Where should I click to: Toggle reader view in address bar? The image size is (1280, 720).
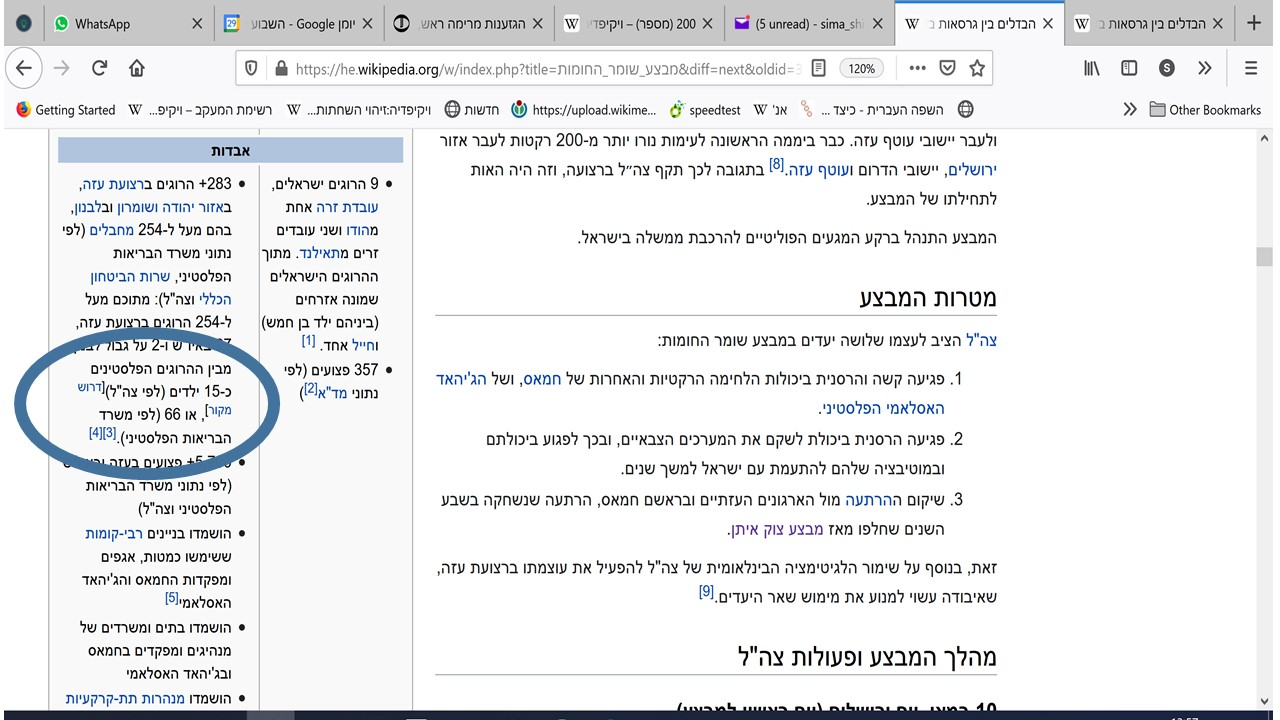(x=819, y=68)
